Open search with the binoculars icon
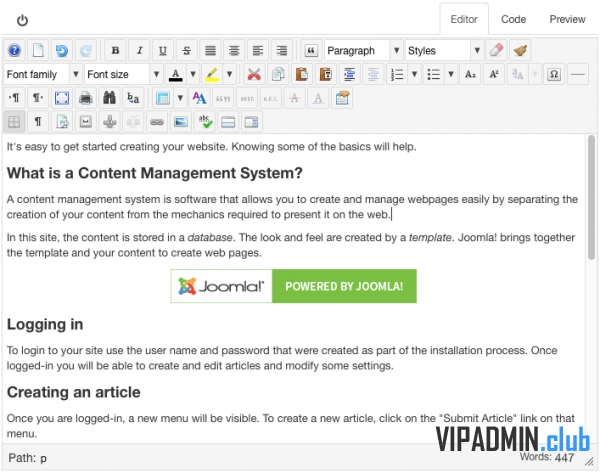 pyautogui.click(x=109, y=98)
